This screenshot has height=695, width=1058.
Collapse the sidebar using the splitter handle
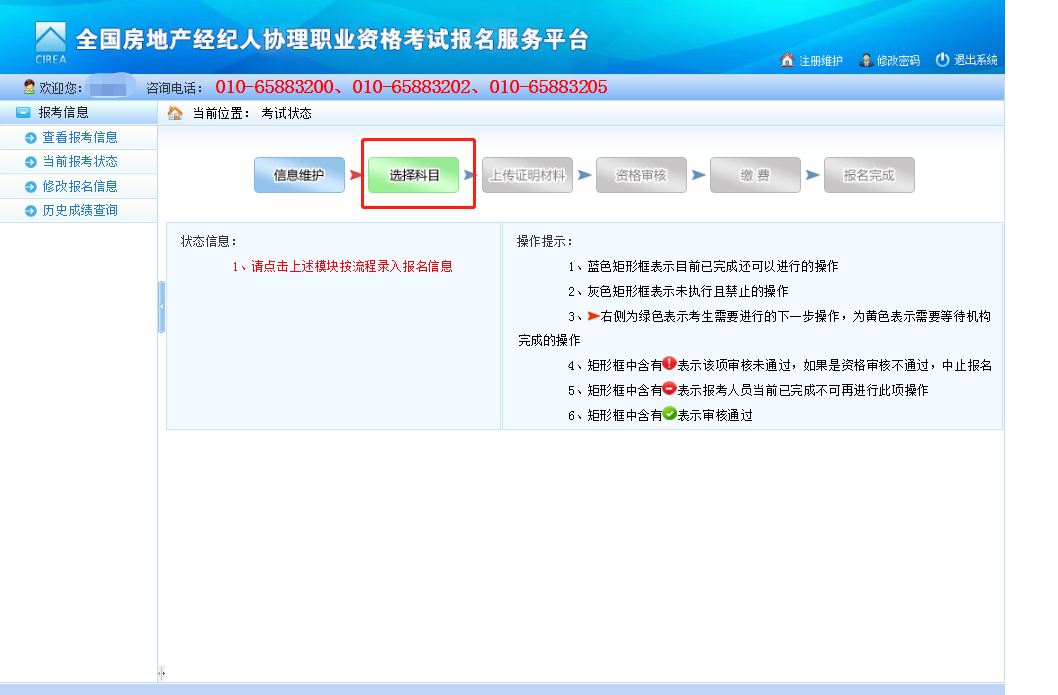tap(161, 307)
